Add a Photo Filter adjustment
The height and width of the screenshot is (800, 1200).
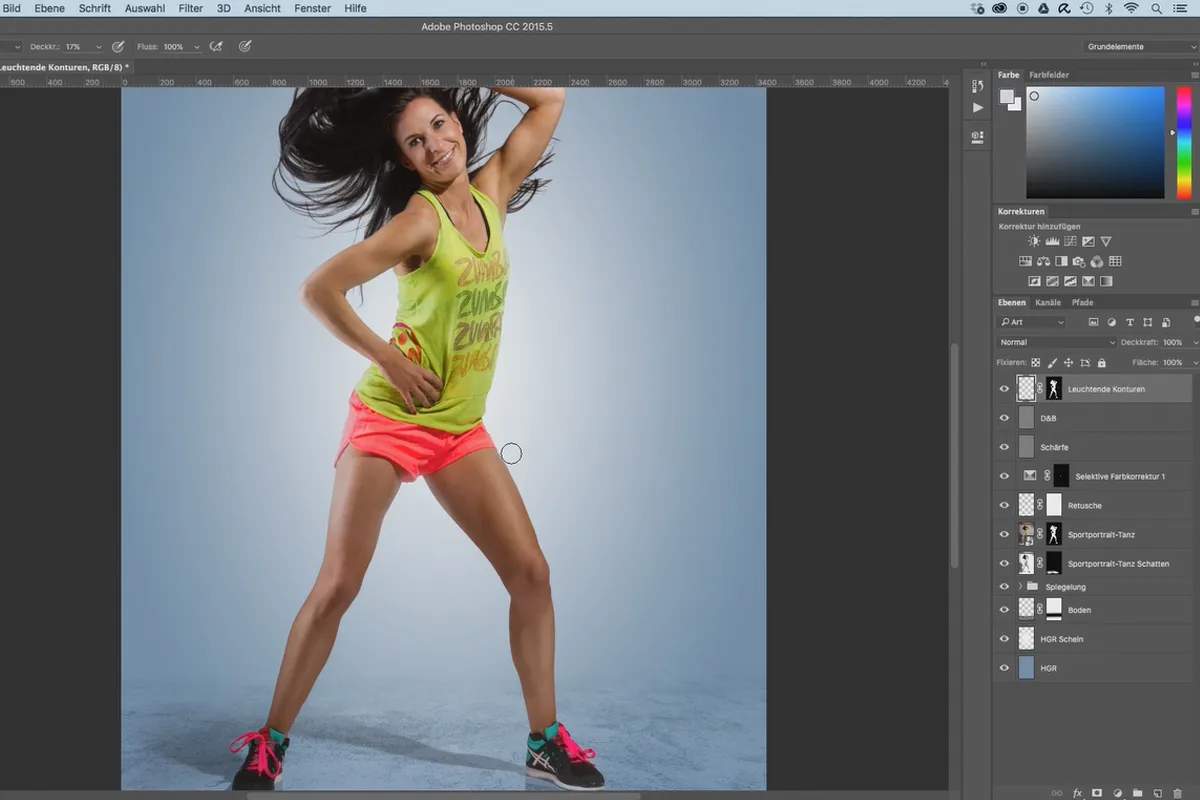pos(1079,261)
